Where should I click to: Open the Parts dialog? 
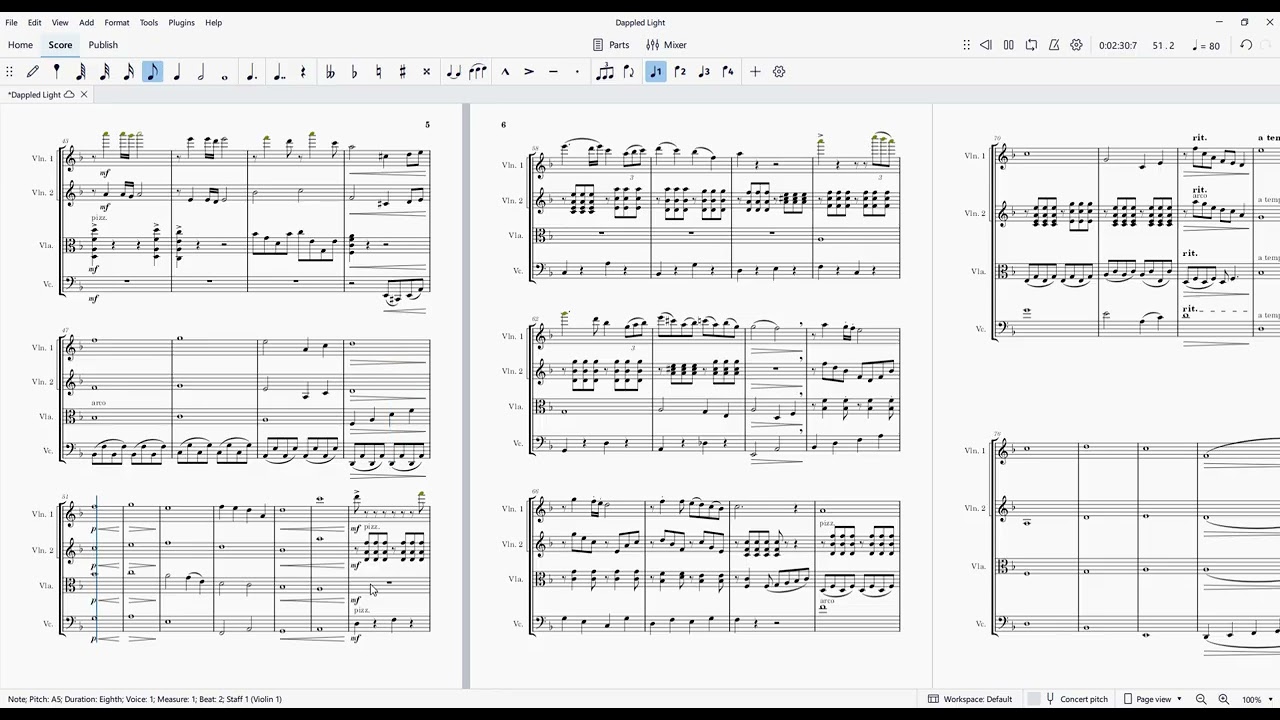pos(611,45)
